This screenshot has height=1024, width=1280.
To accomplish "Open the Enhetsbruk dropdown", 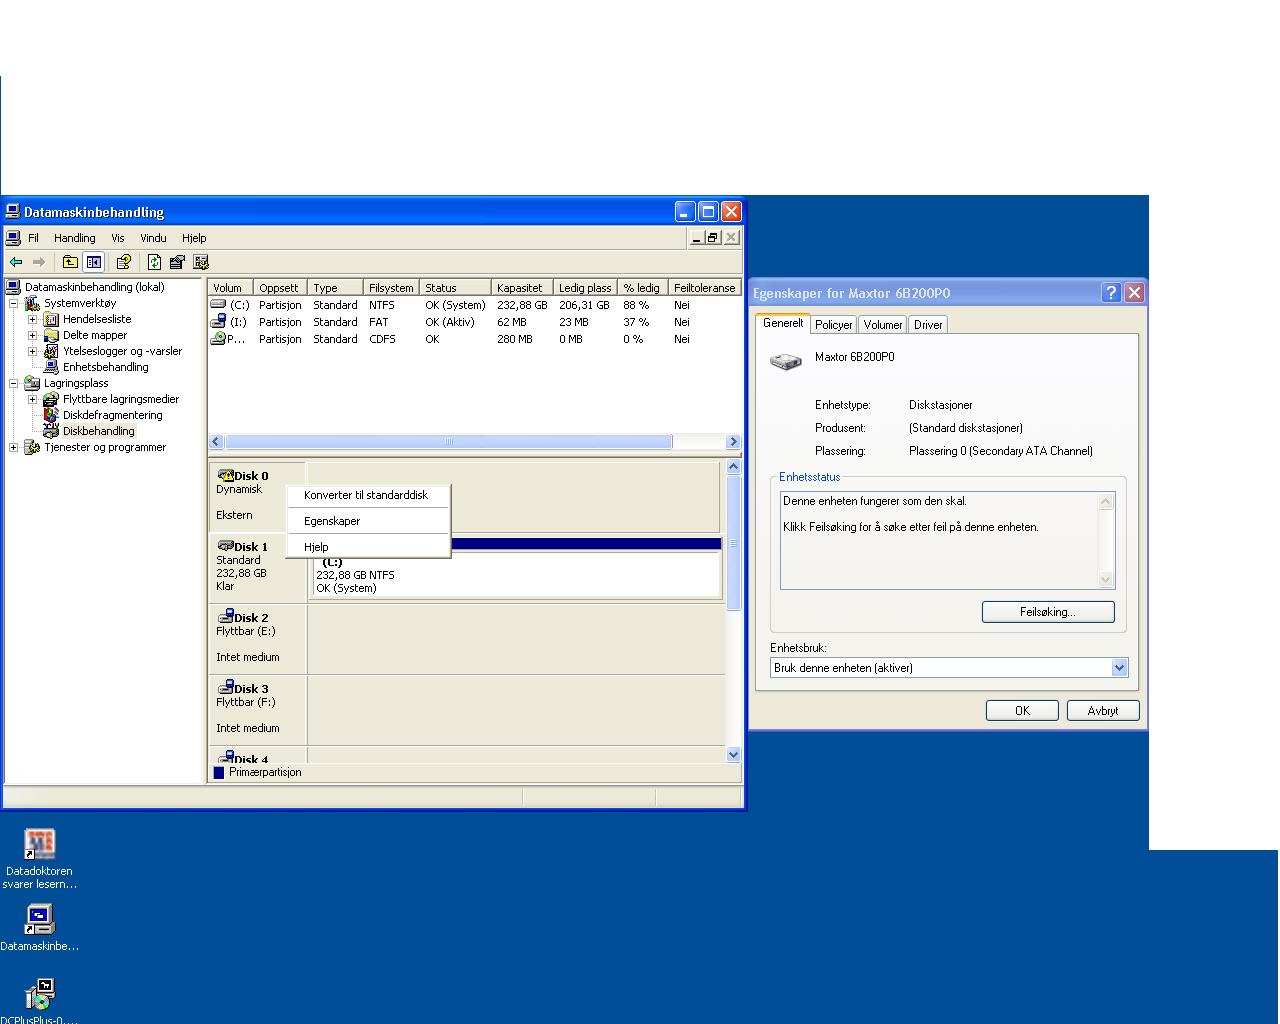I will coord(1119,668).
